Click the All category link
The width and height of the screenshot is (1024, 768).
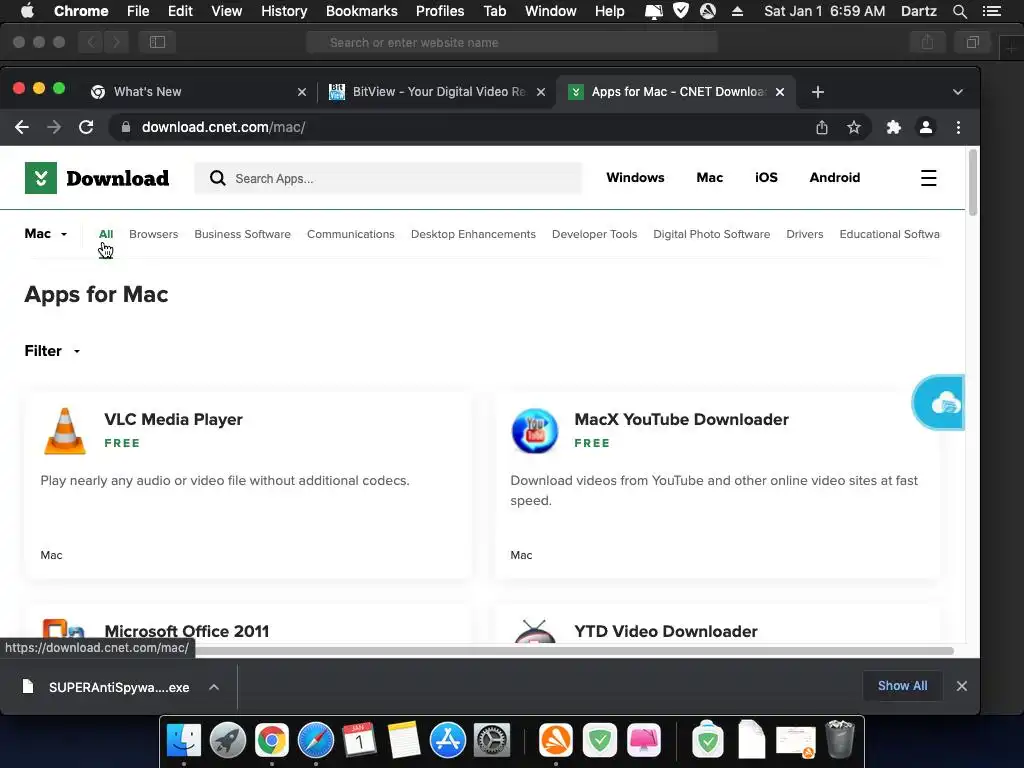(106, 234)
